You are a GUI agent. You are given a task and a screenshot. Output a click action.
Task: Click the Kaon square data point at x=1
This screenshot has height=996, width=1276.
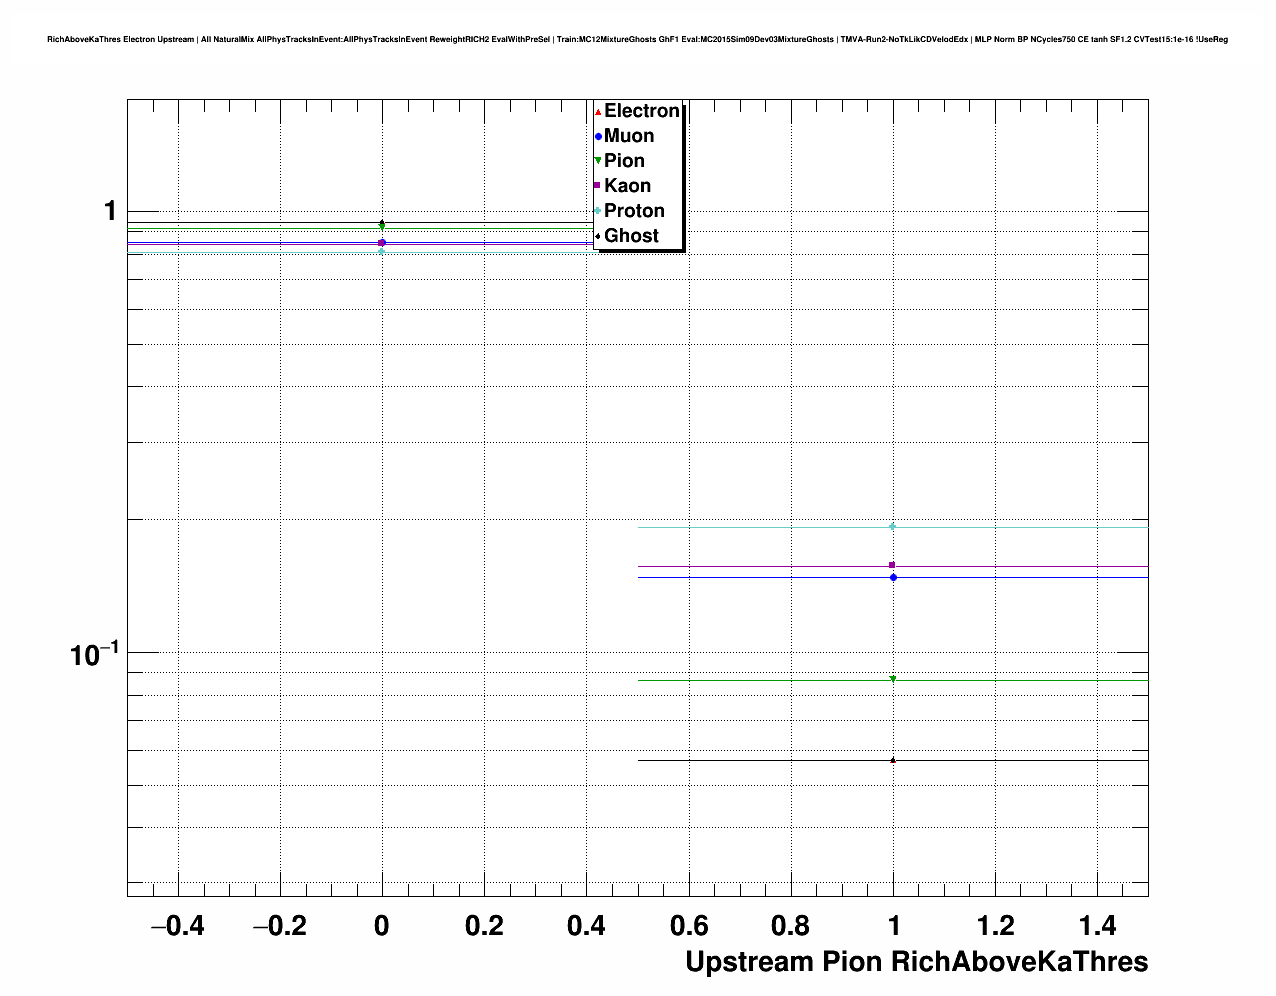(892, 565)
